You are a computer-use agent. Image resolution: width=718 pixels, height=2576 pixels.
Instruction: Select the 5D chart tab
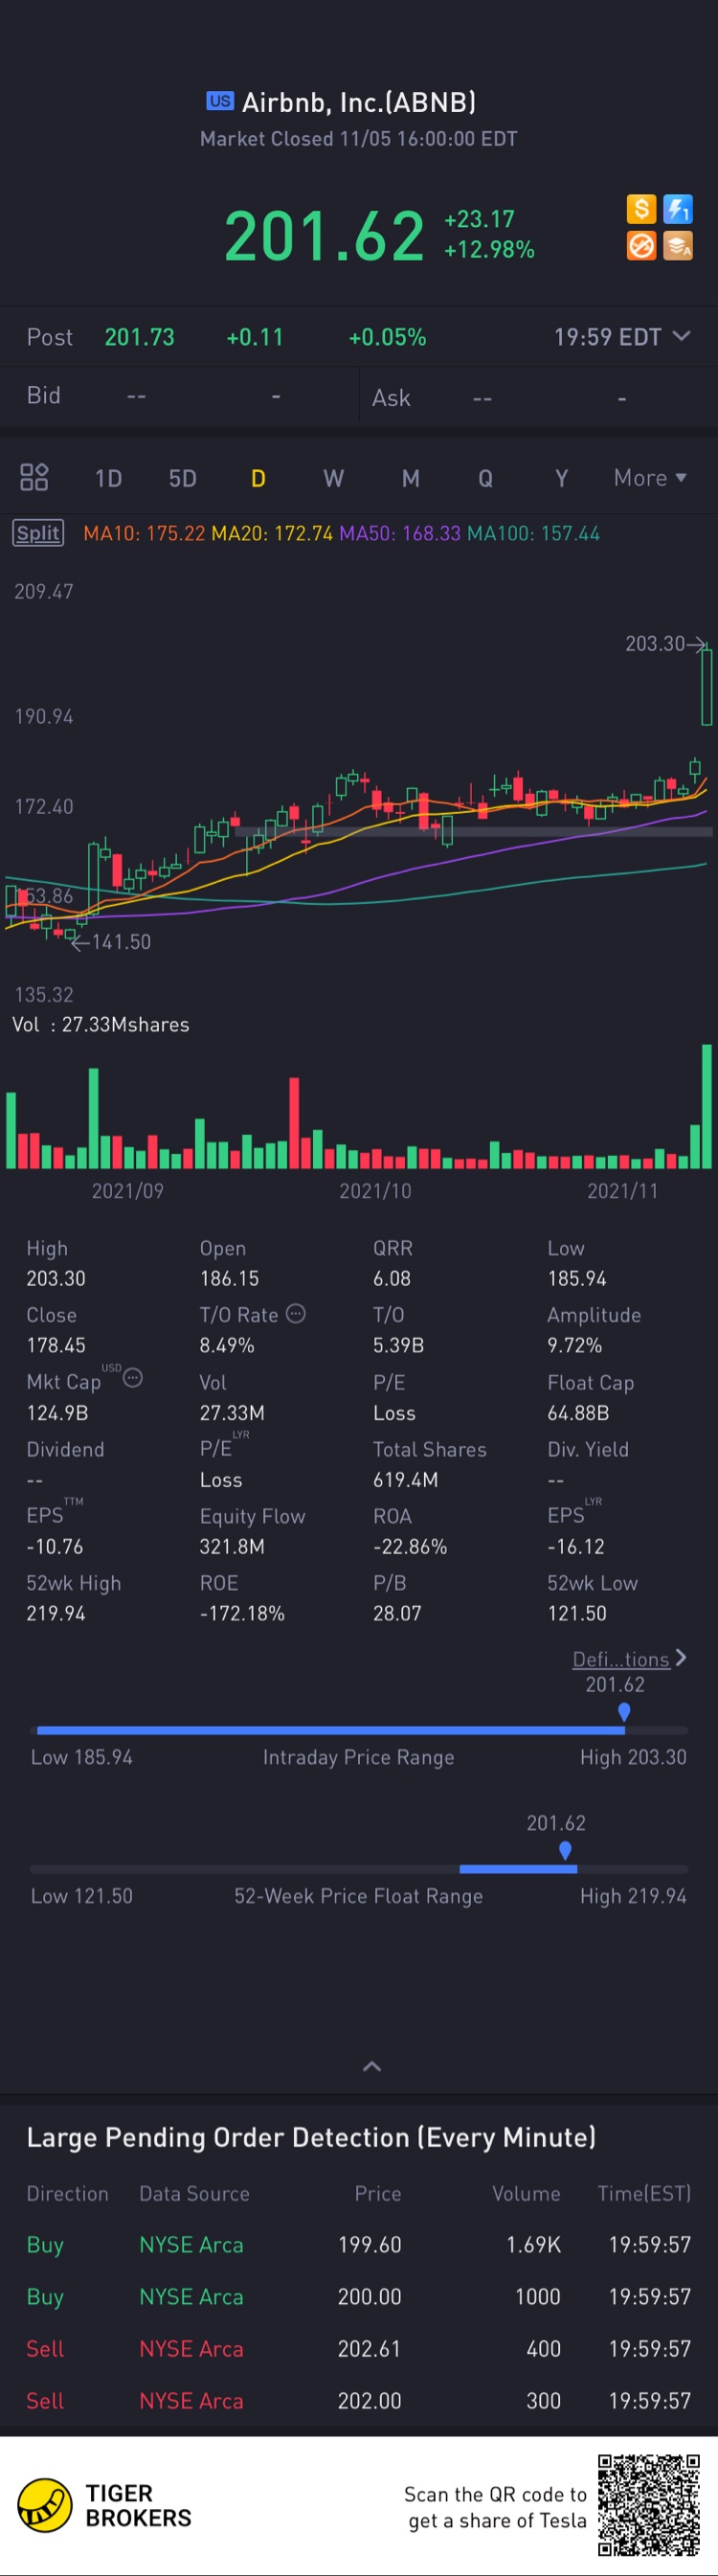(x=182, y=478)
